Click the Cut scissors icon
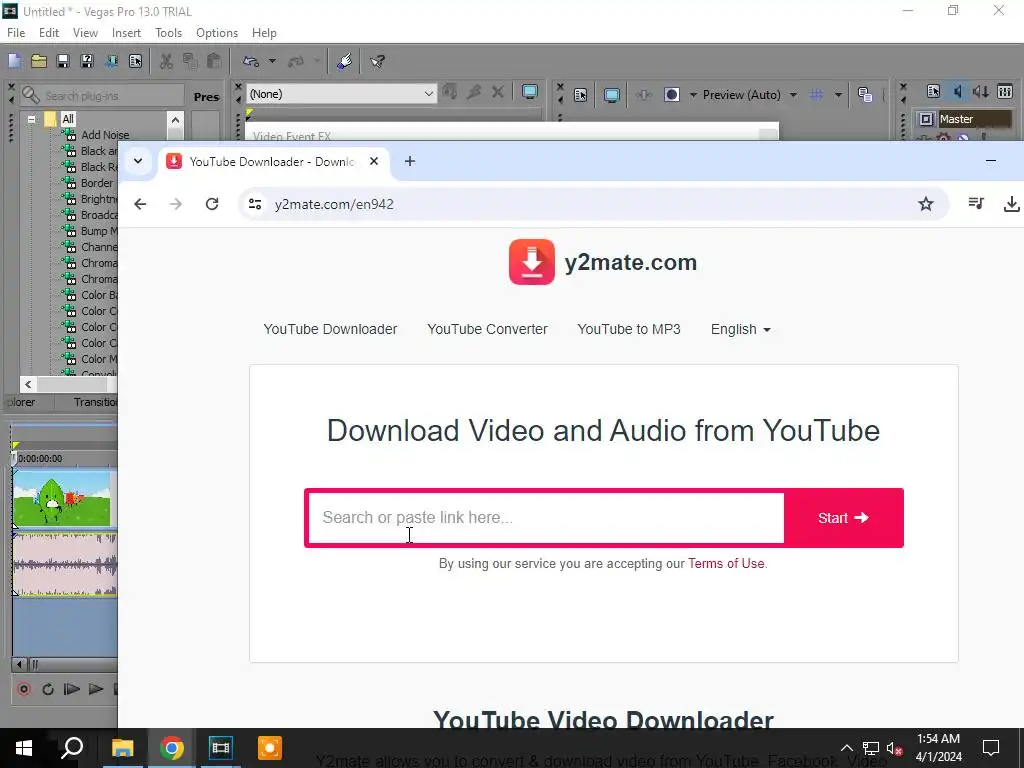This screenshot has height=768, width=1024. 166,61
